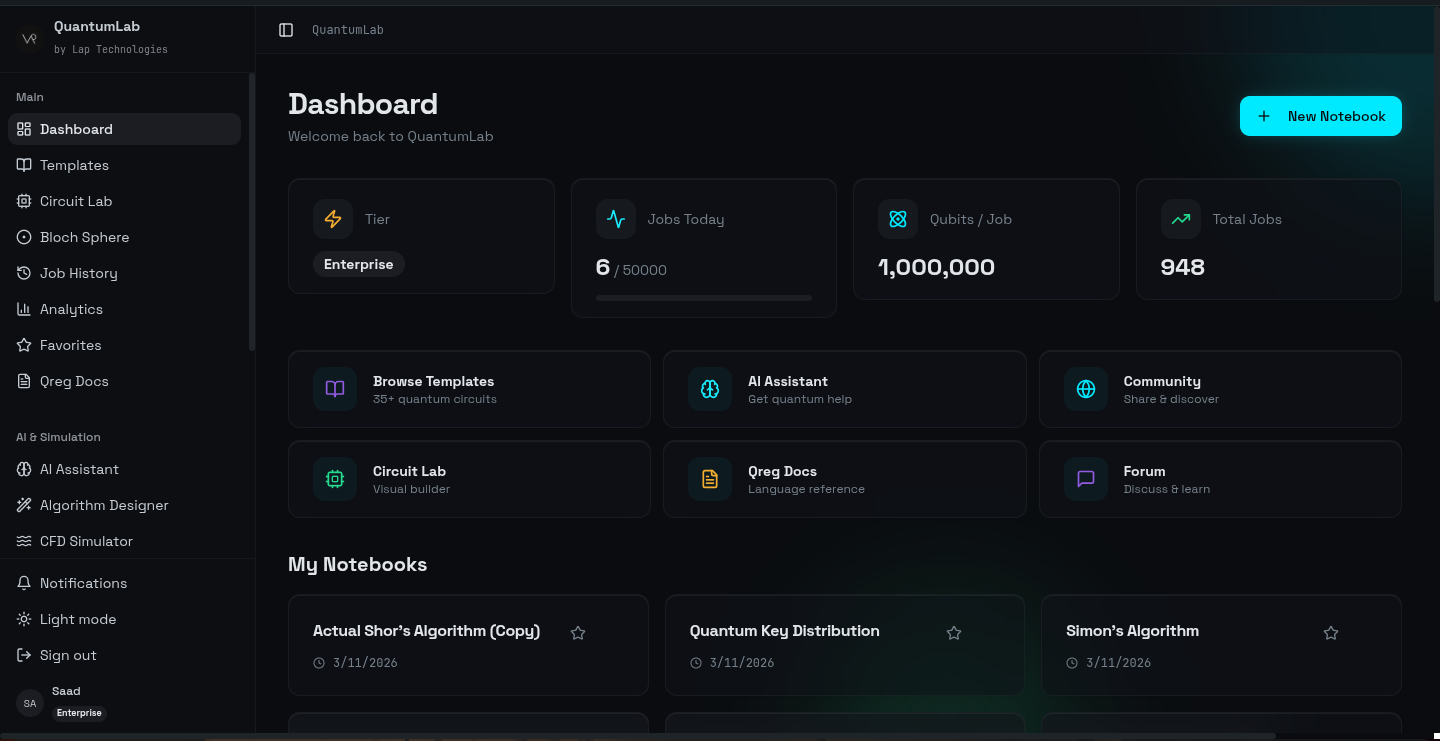
Task: Favorite the Simon's Algorithm notebook
Action: (1330, 632)
